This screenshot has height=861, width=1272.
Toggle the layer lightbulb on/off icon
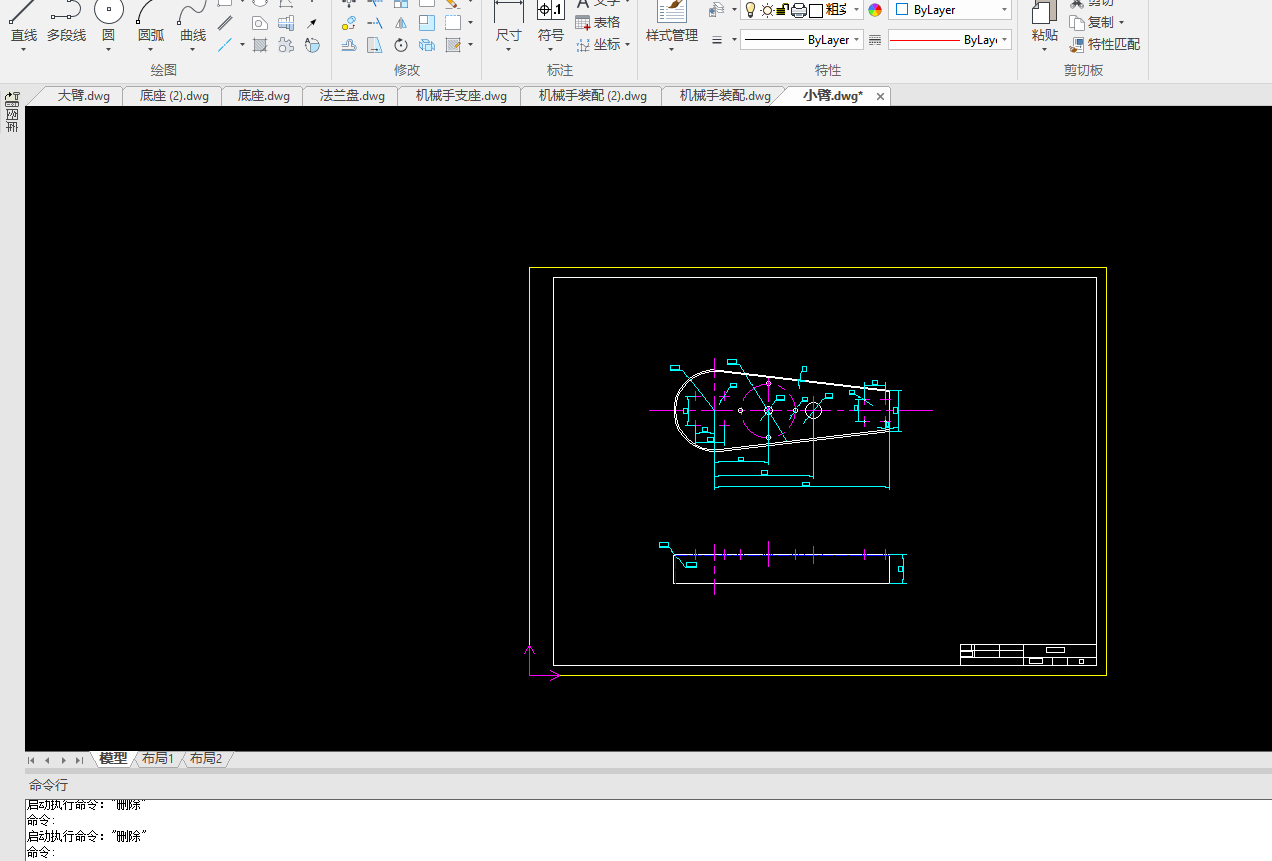coord(749,10)
